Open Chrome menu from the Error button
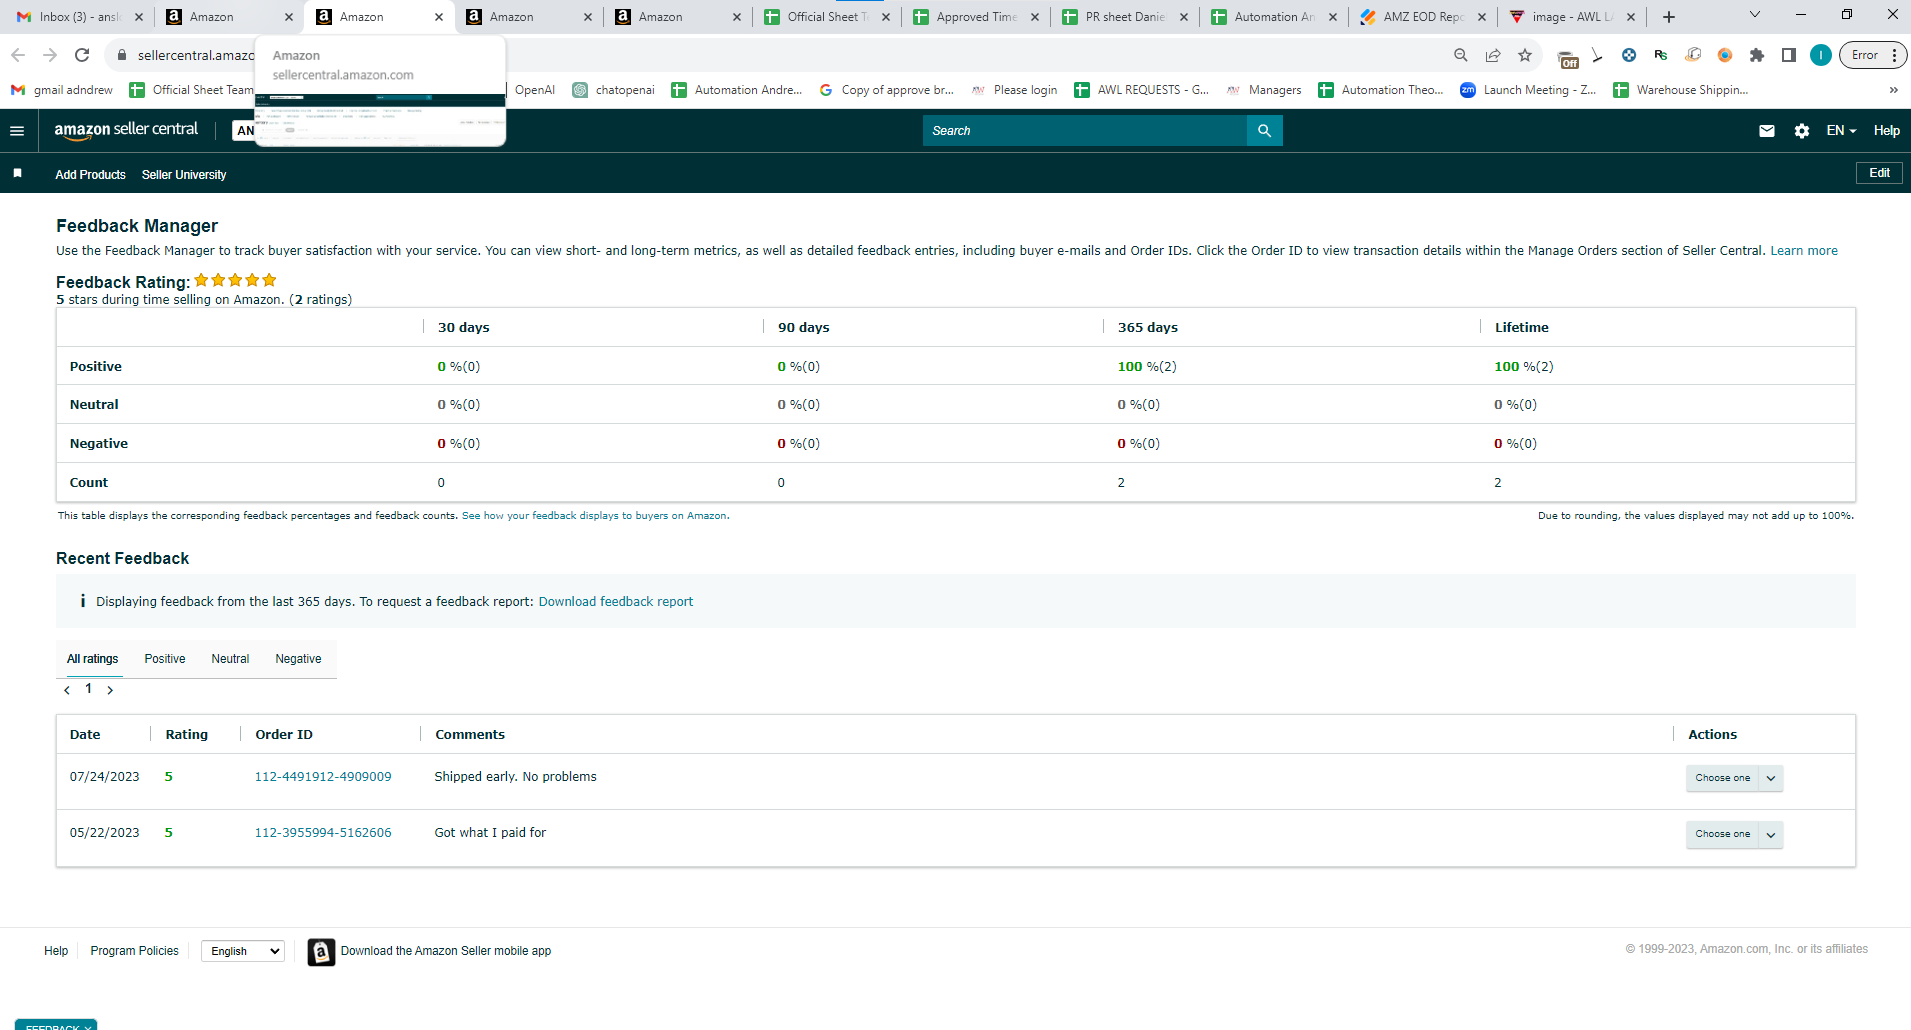The image size is (1911, 1030). coord(1873,55)
